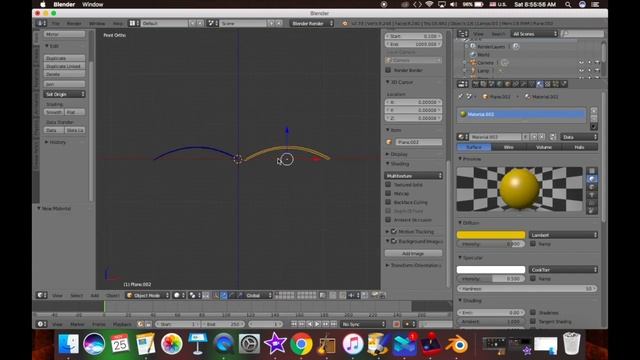Click the Delete button in tool shelf

tap(64, 74)
